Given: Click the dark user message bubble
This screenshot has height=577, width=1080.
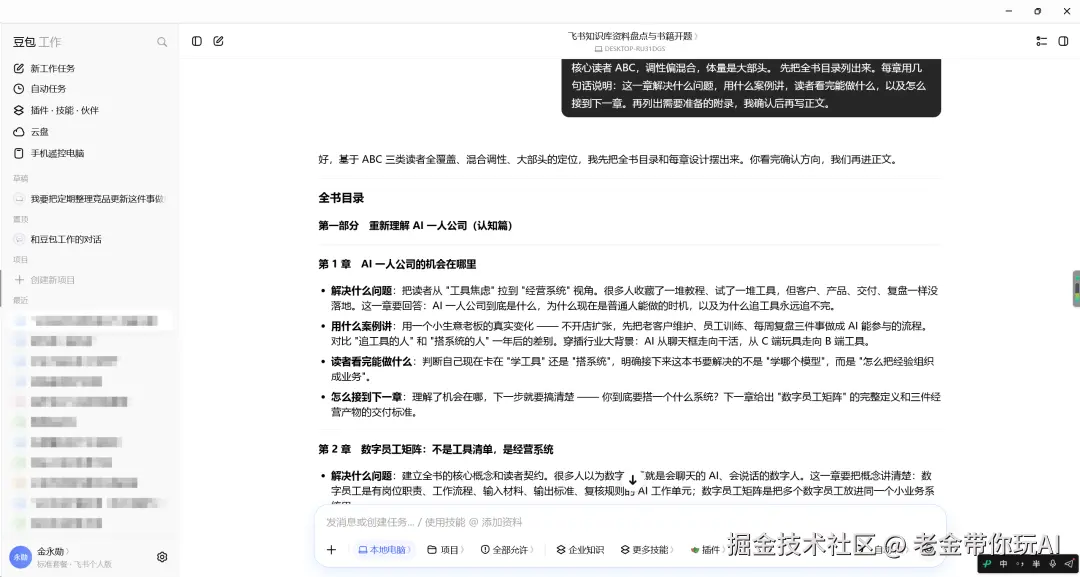Looking at the screenshot, I should tap(751, 87).
